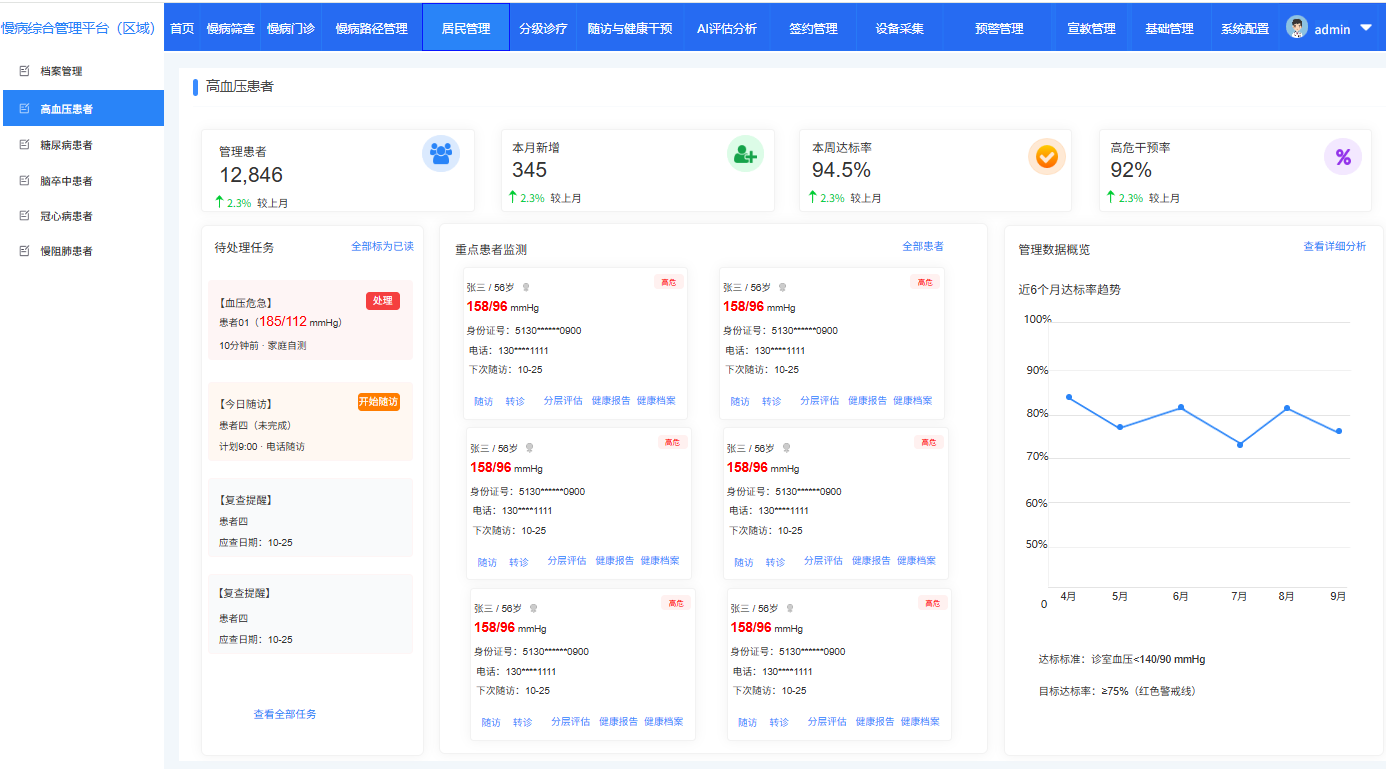
Task: Open the 查看详细分析 link
Action: tap(1334, 246)
